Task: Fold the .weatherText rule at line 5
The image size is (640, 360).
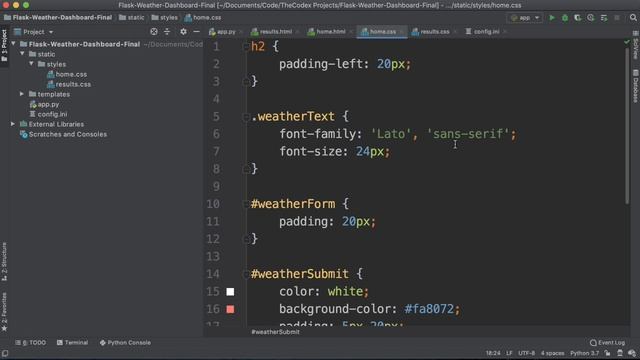Action: pyautogui.click(x=246, y=117)
